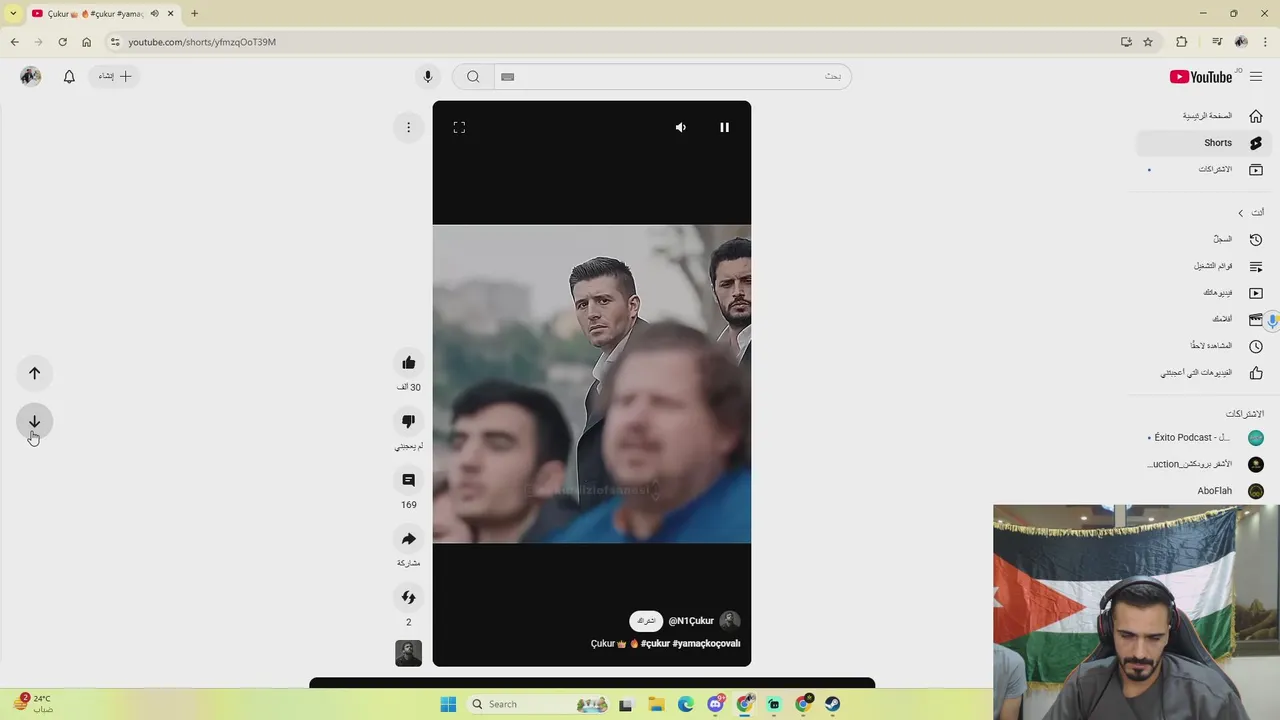Pause the playing Short
The width and height of the screenshot is (1280, 720).
[724, 127]
